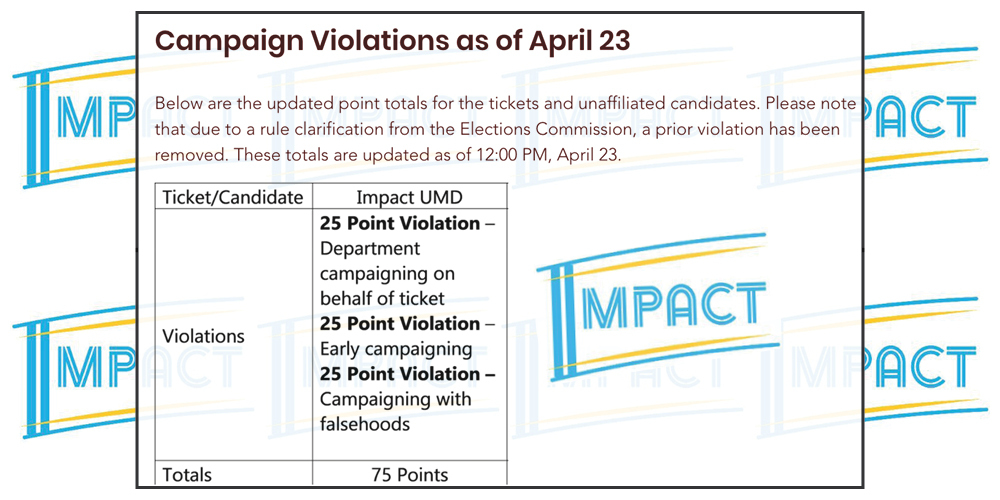Select the "Totals" row label
Image resolution: width=1000 pixels, height=500 pixels.
(x=187, y=475)
